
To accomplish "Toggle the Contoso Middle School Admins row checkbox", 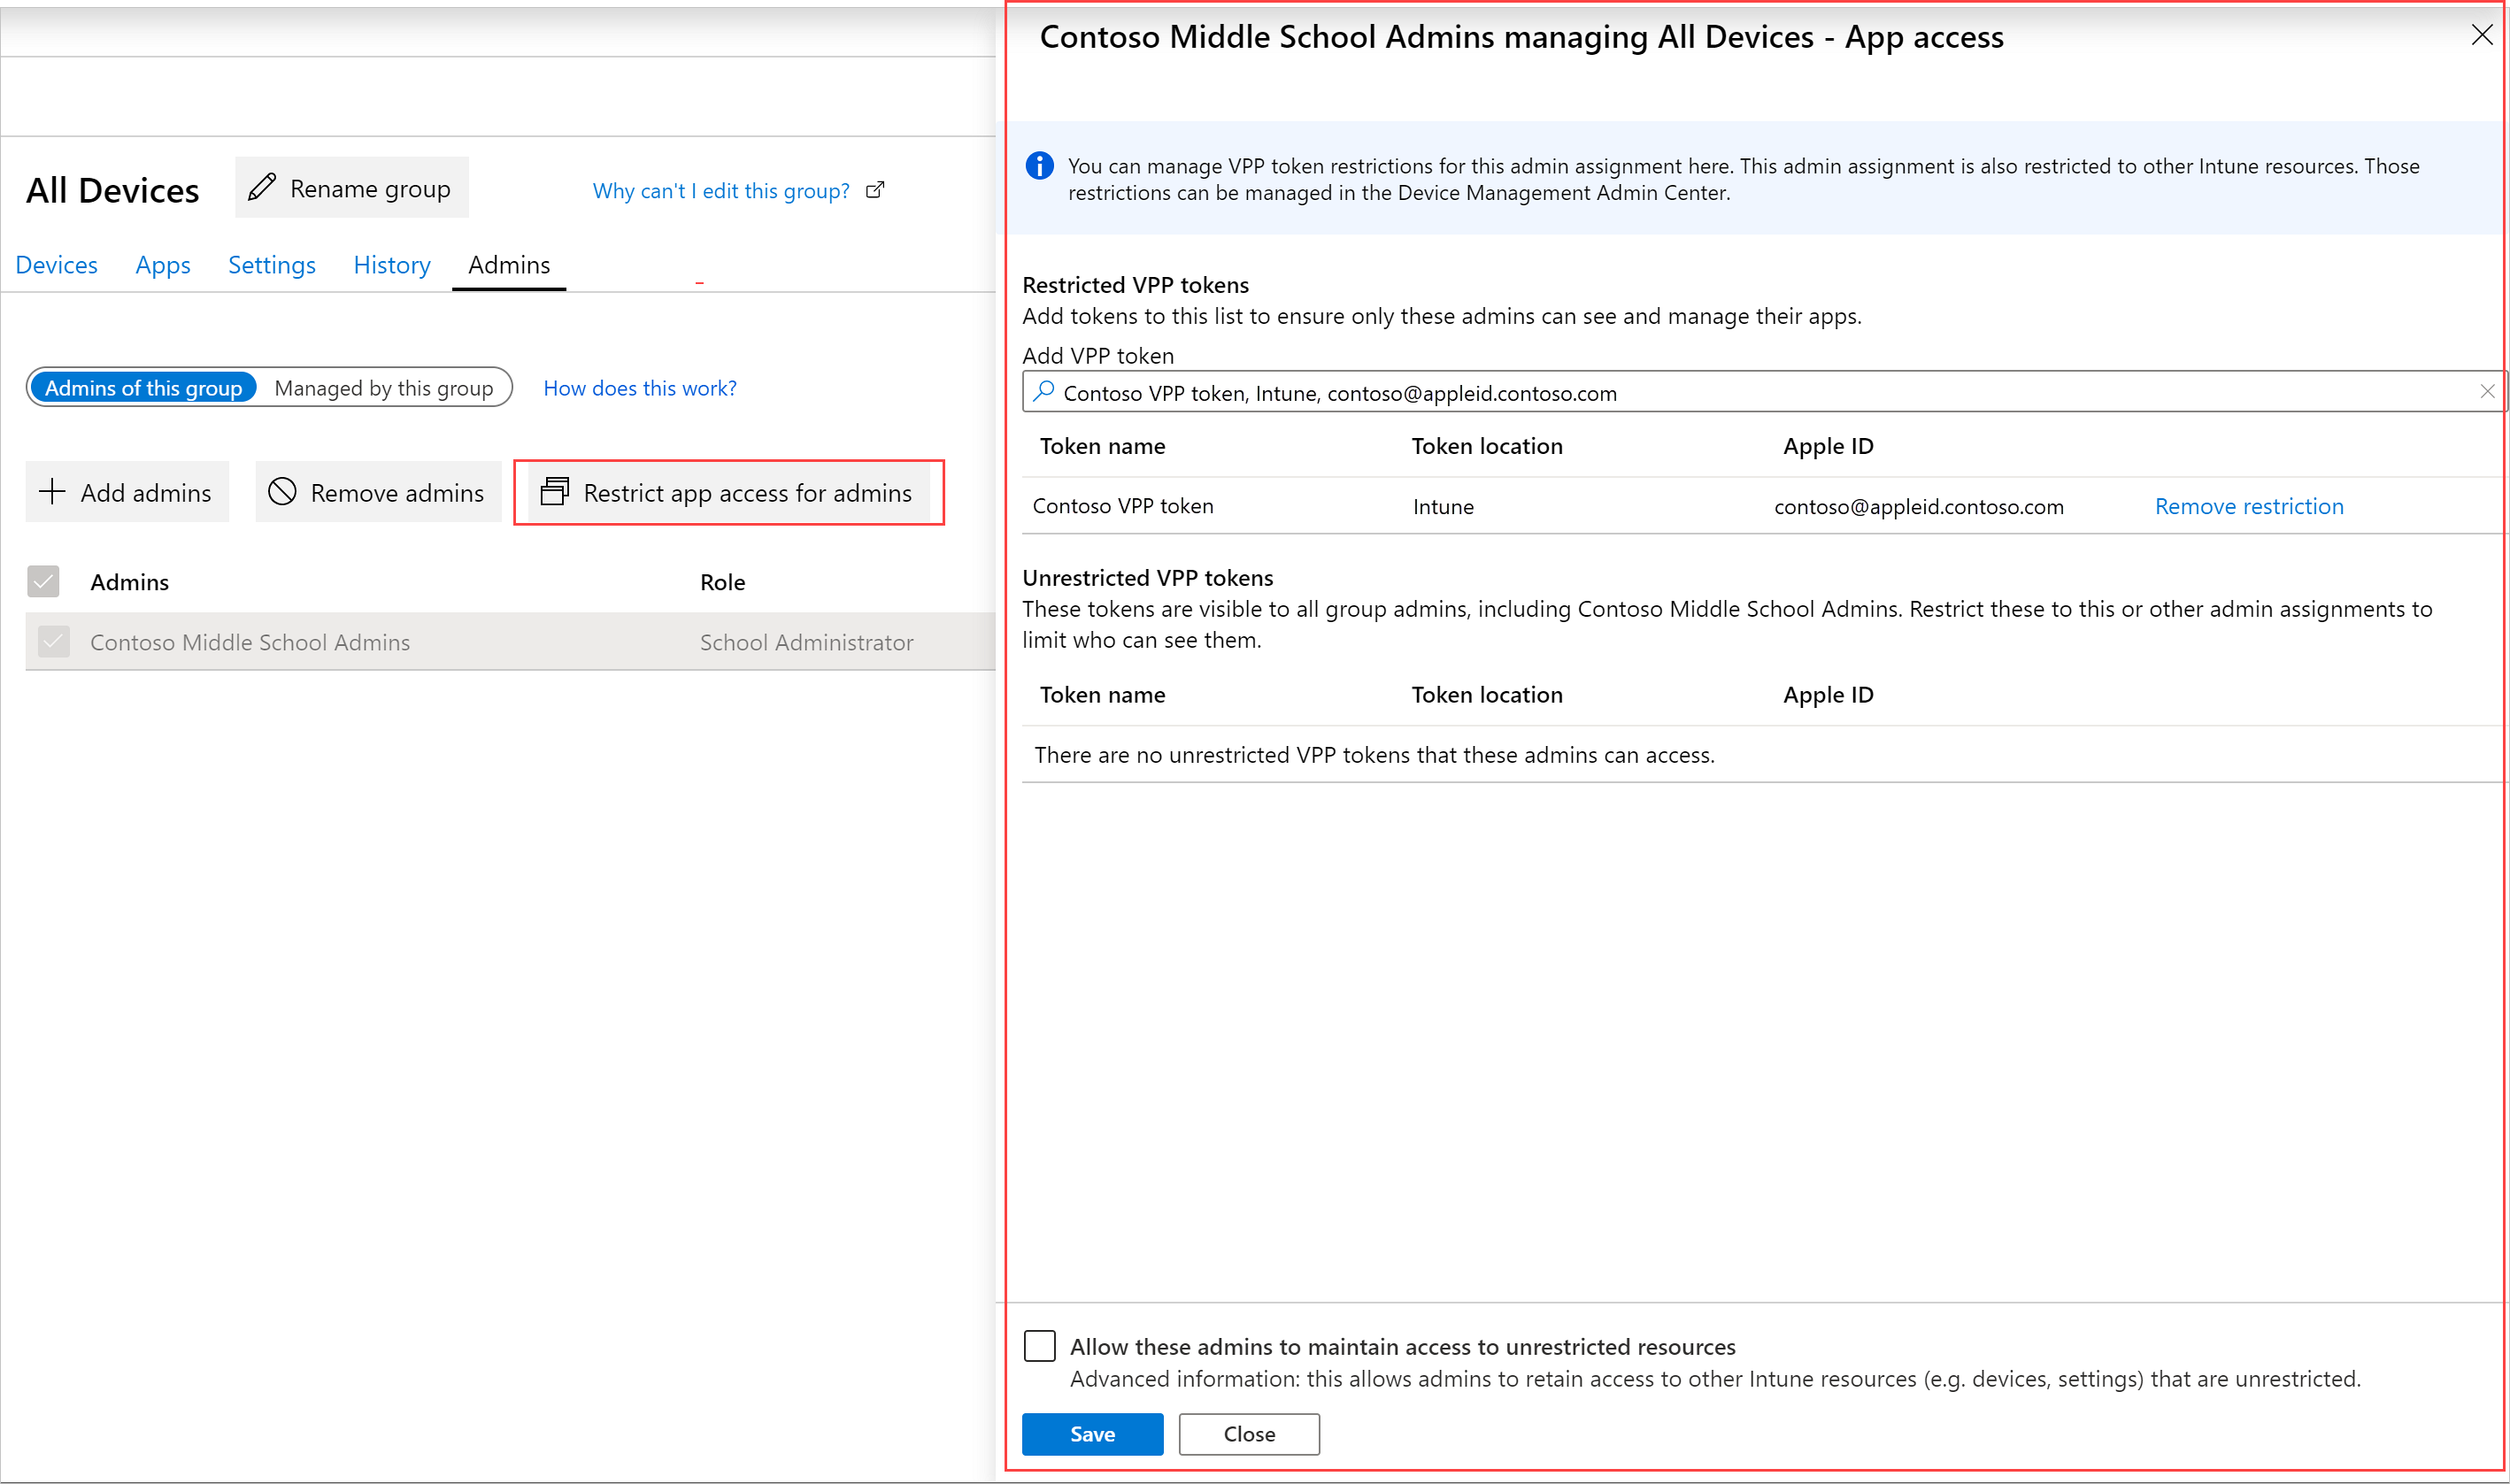I will [x=54, y=641].
